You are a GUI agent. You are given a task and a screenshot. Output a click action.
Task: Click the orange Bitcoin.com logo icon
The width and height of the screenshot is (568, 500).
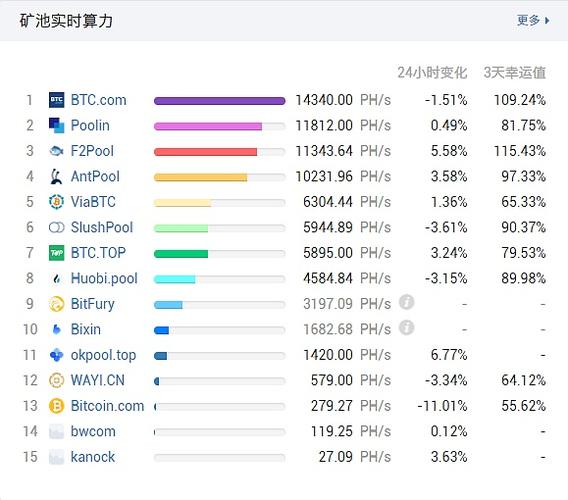point(57,406)
